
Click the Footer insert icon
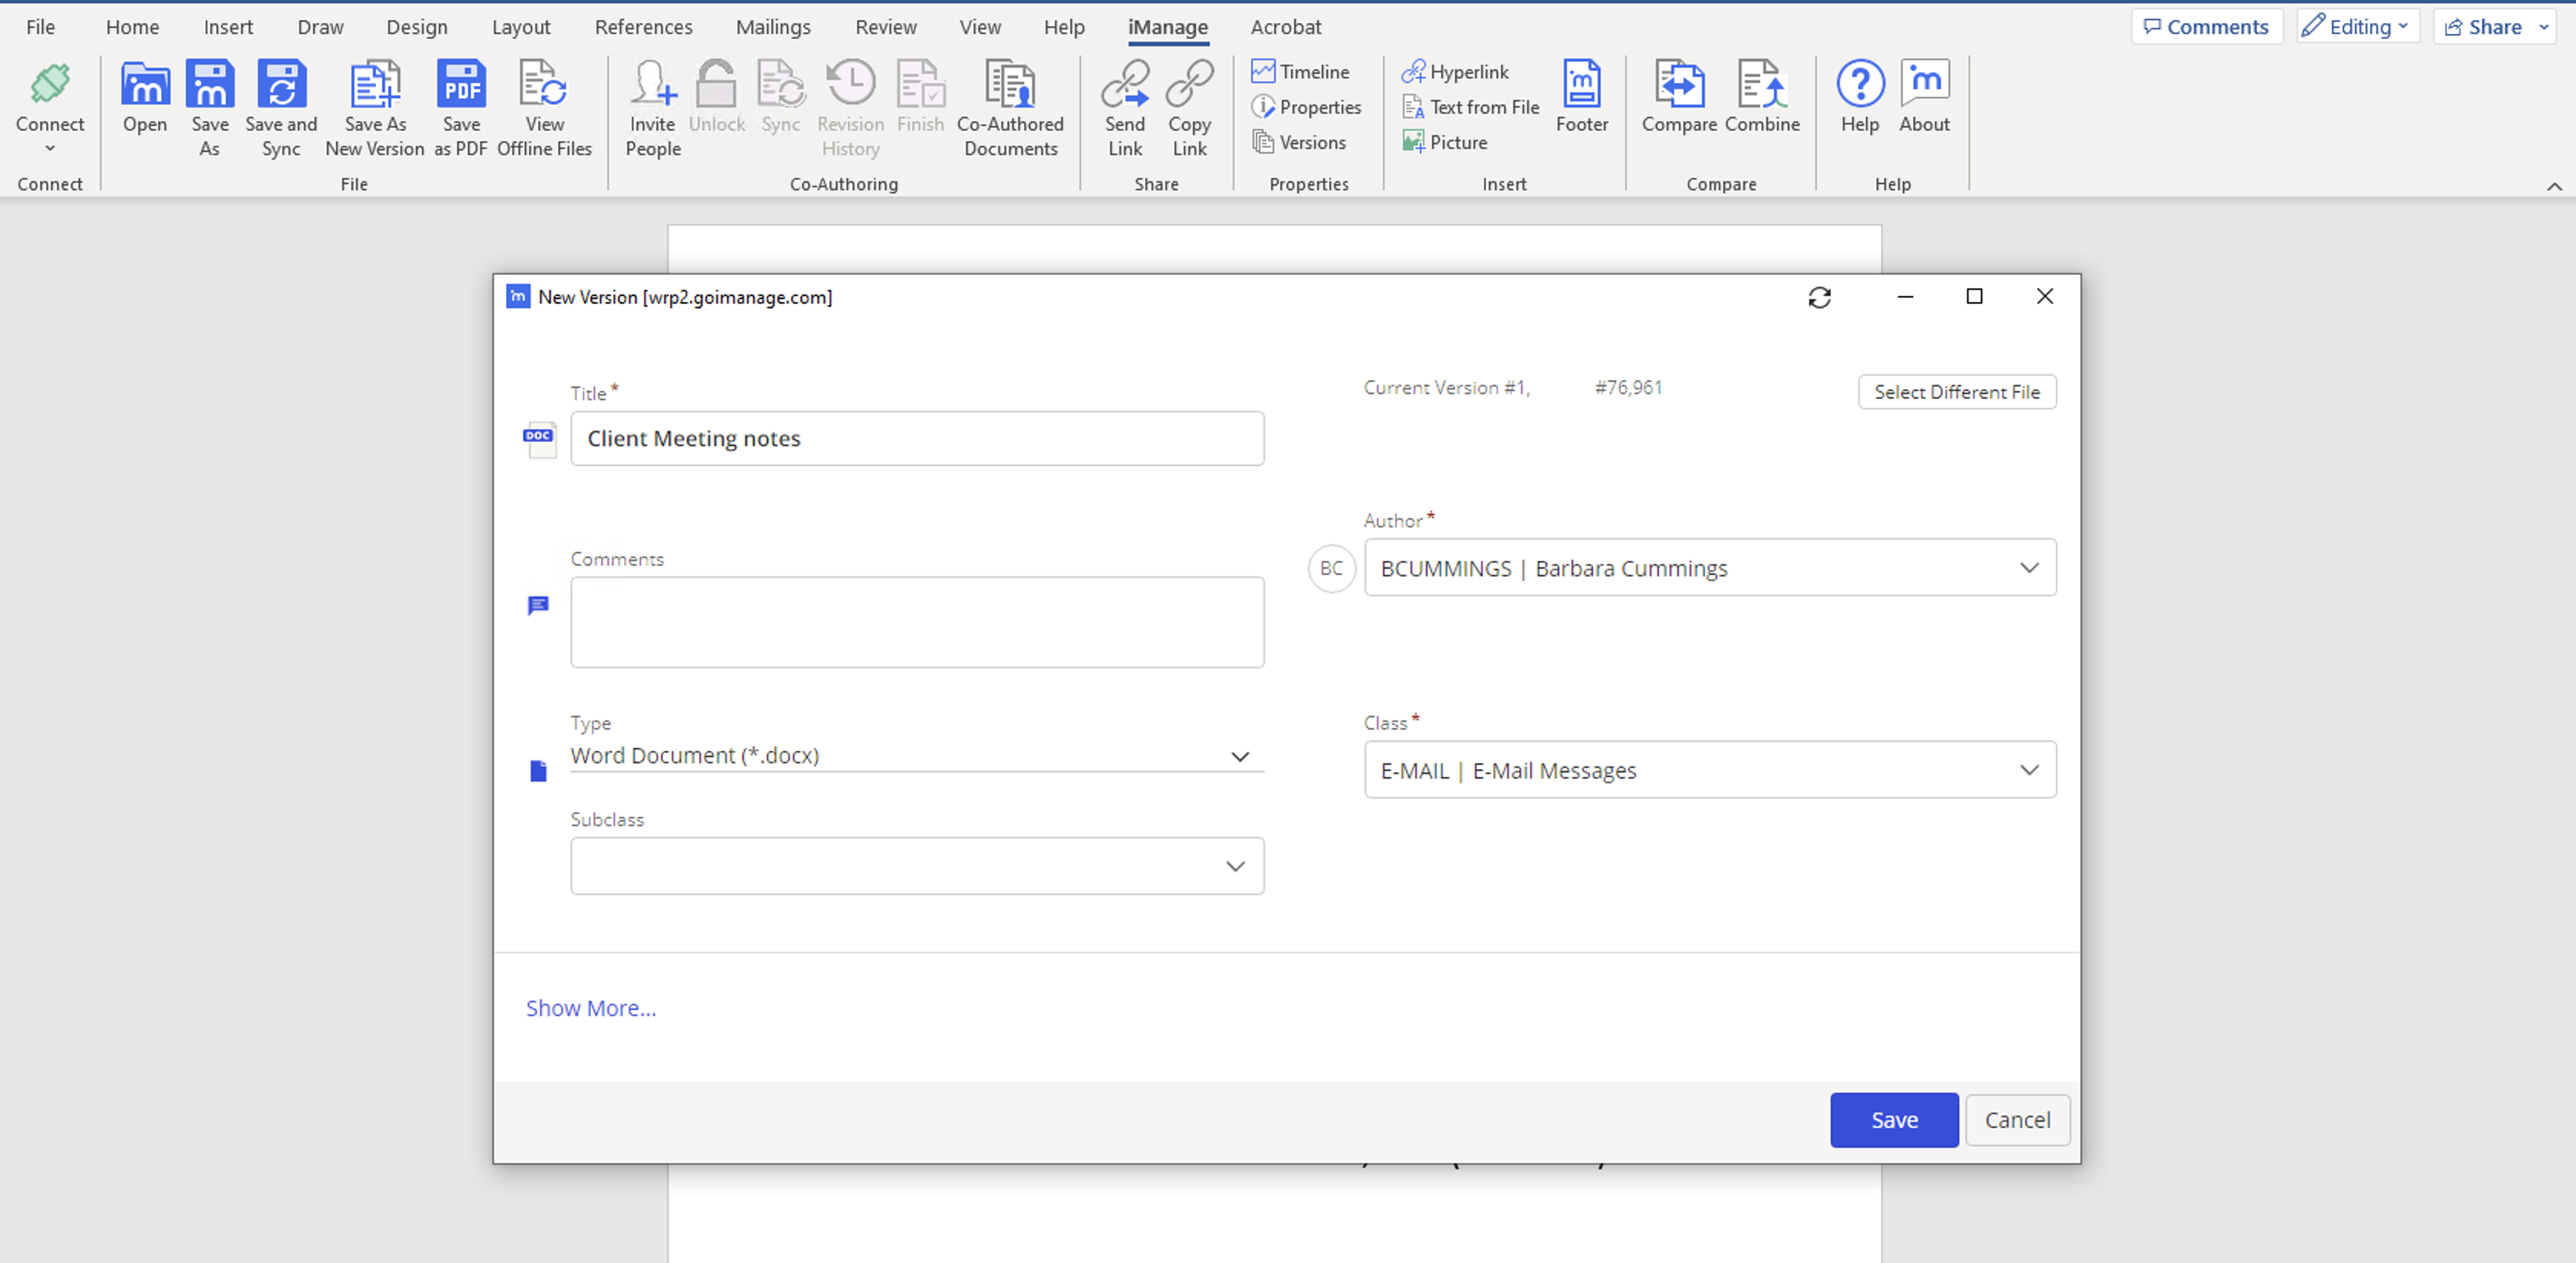pyautogui.click(x=1581, y=85)
